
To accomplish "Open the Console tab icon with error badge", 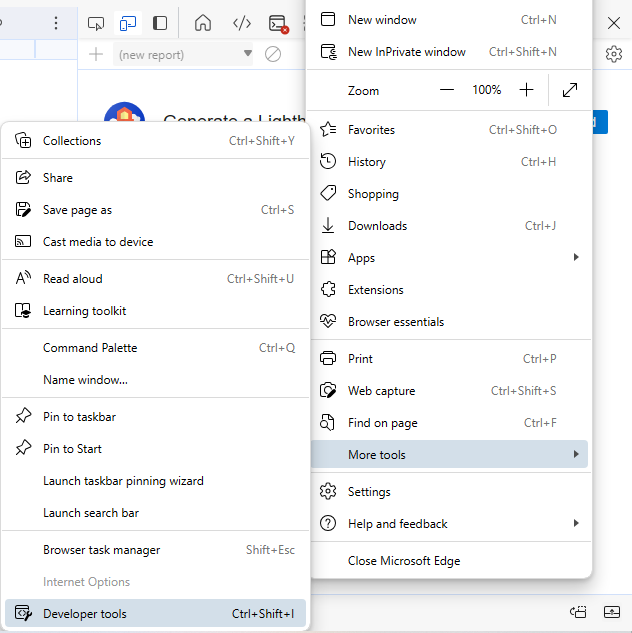I will (x=278, y=24).
